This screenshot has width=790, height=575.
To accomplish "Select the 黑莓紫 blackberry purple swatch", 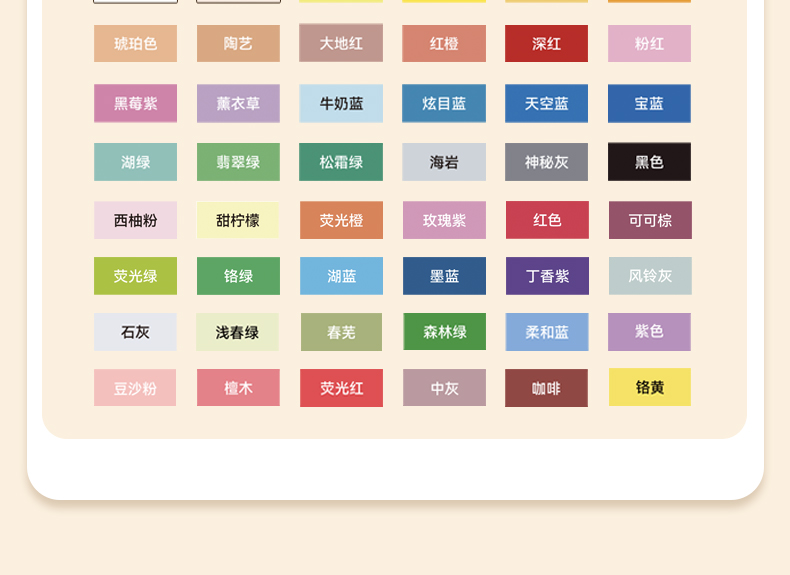I will (x=135, y=104).
